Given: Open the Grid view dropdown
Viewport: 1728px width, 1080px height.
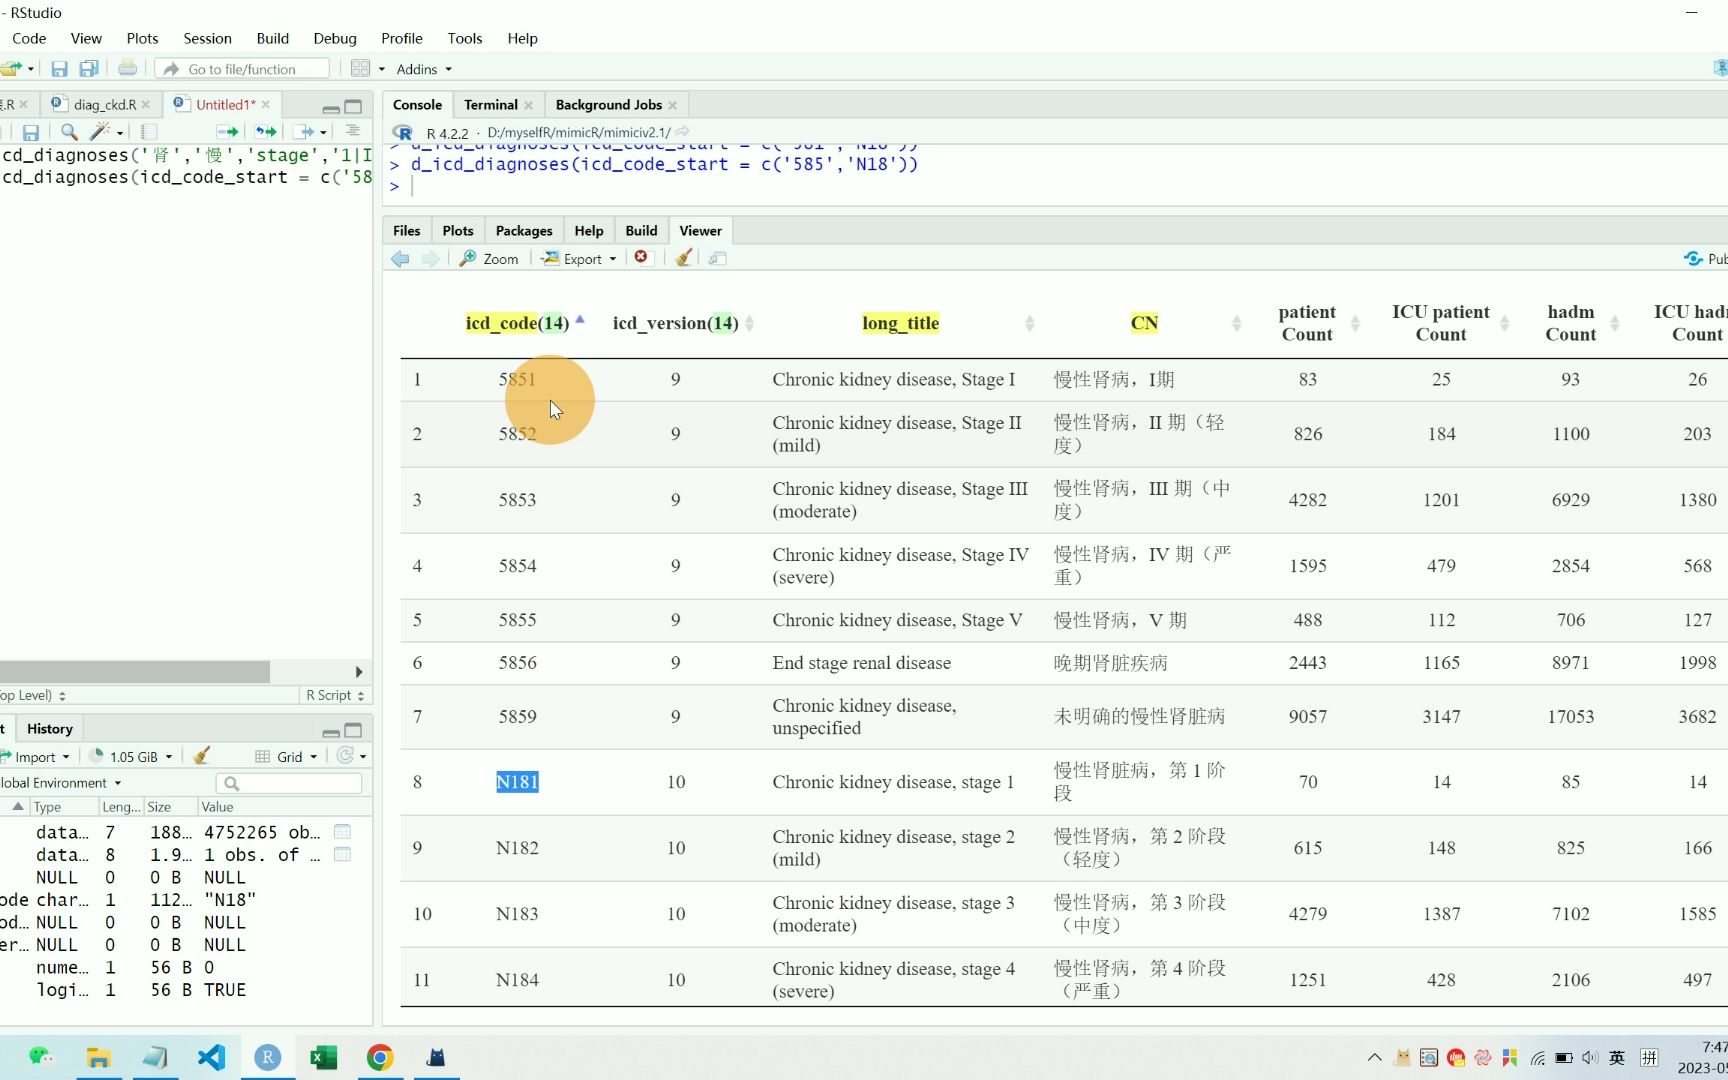Looking at the screenshot, I should tap(287, 757).
